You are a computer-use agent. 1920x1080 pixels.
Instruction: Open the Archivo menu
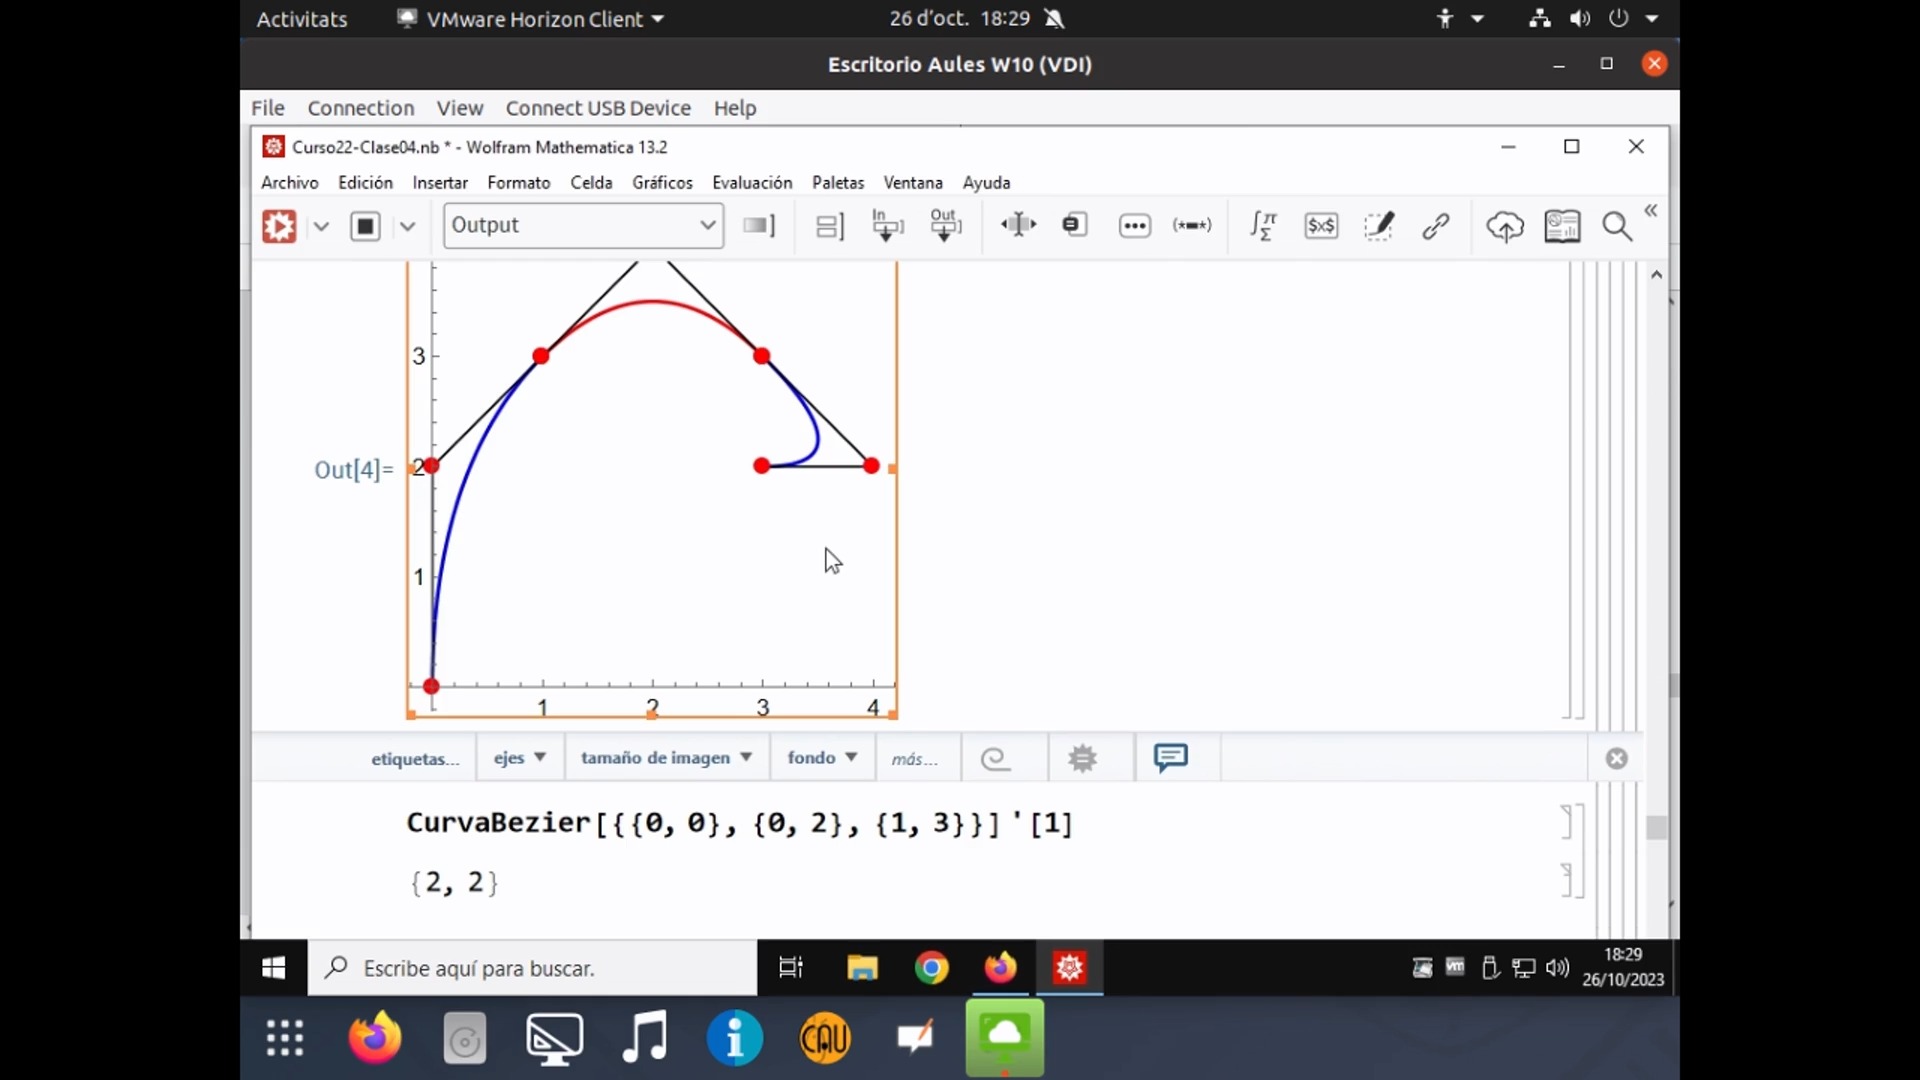(x=290, y=183)
